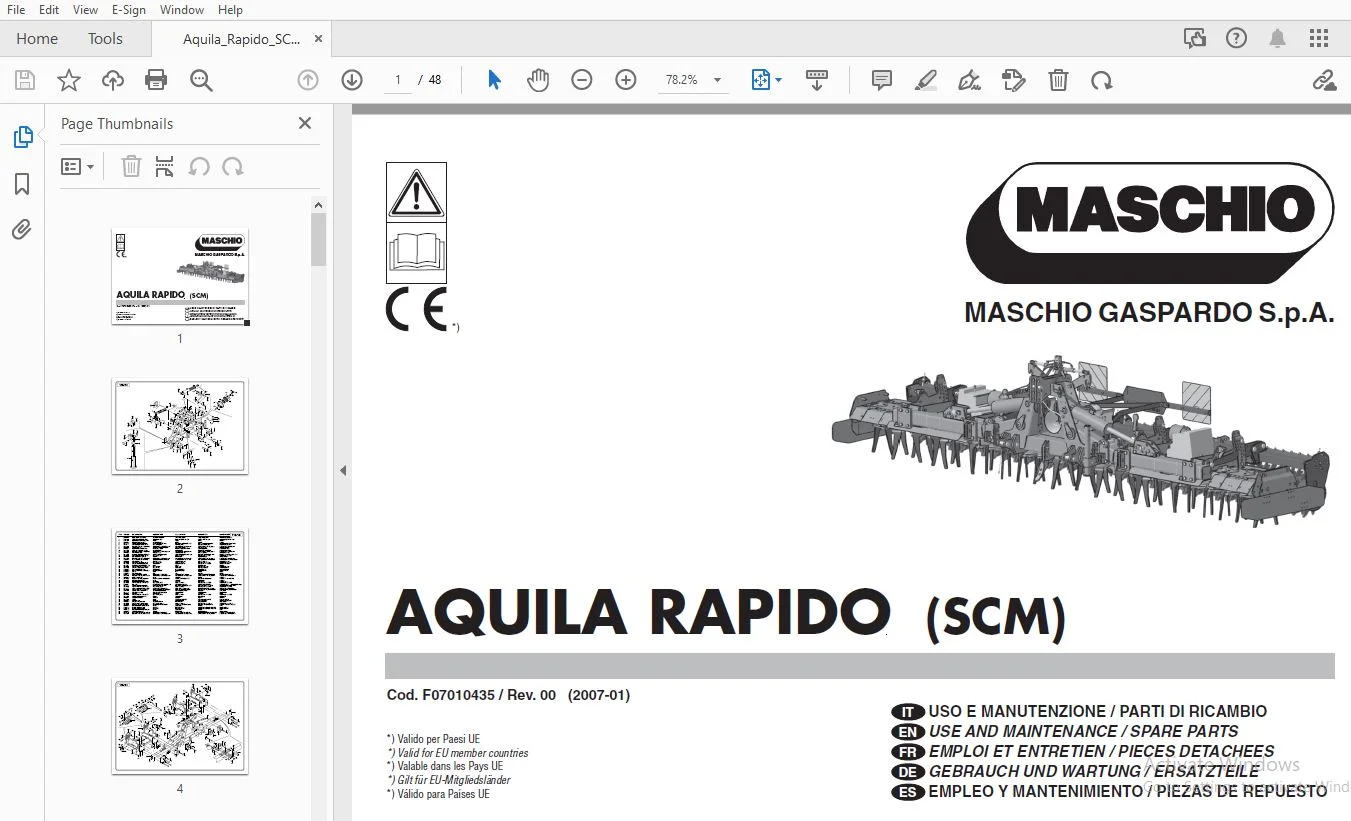
Task: Select page 3 thumbnail
Action: coord(180,577)
